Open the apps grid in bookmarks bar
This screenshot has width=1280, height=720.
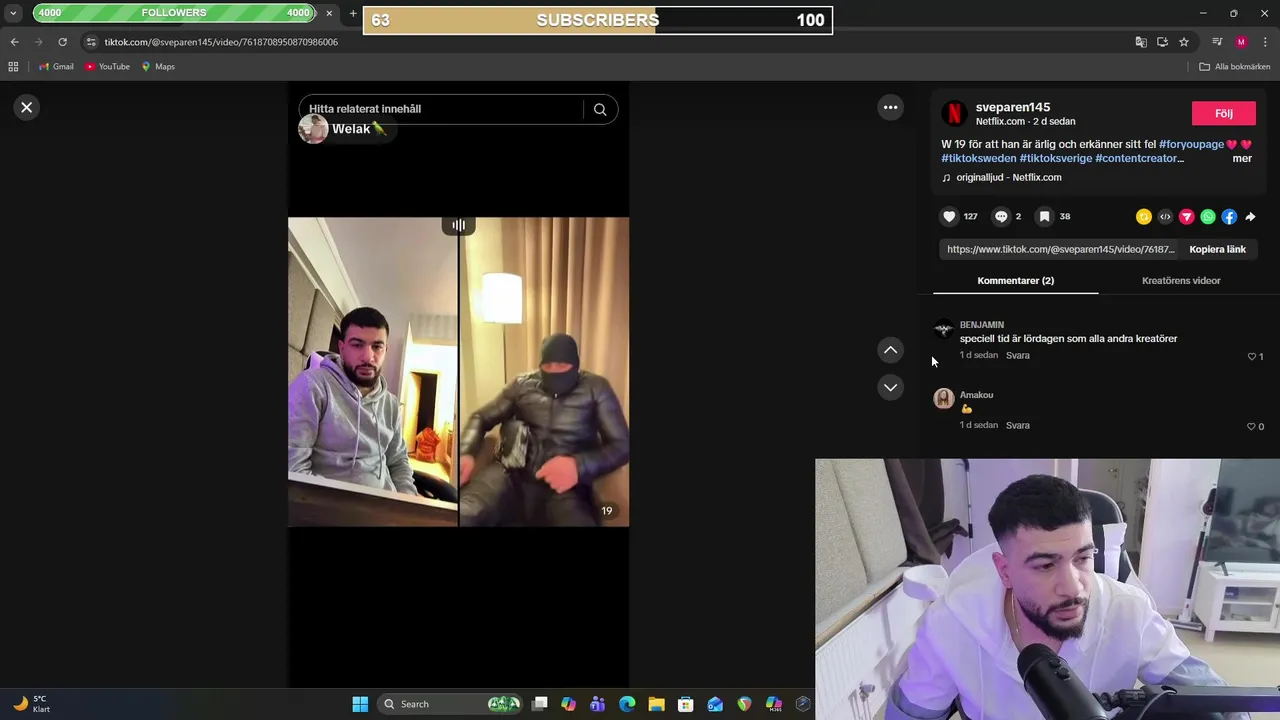13,67
